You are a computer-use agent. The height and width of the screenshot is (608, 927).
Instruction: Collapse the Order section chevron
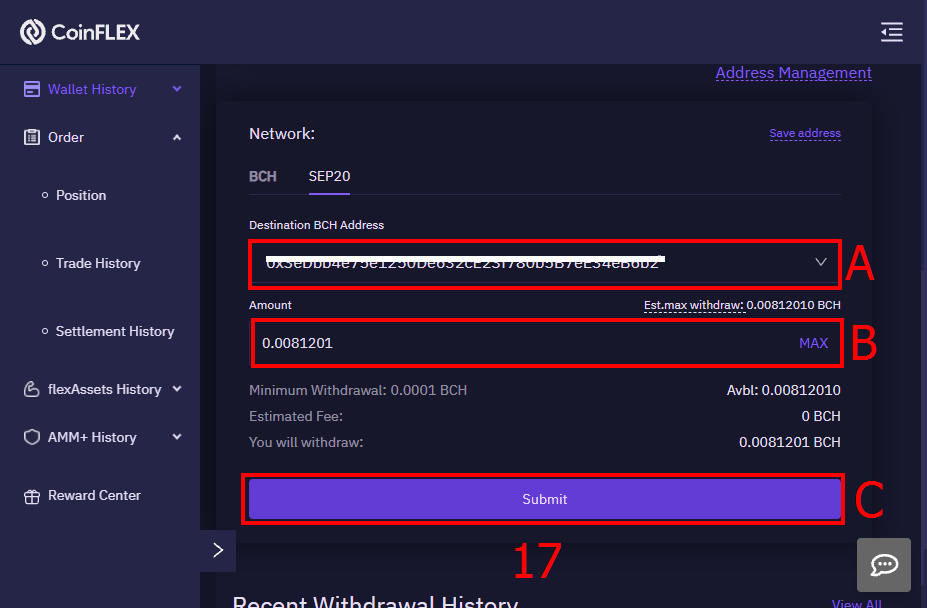pos(177,137)
